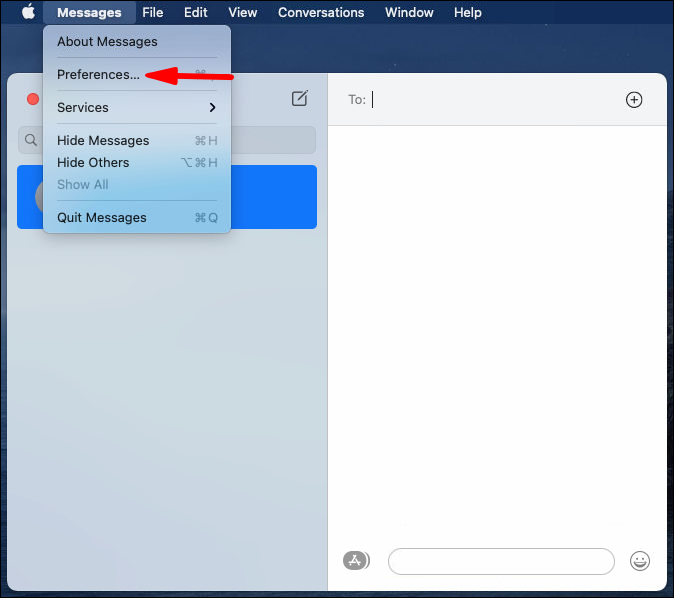Click the plus add contact icon
674x598 pixels.
tap(634, 100)
